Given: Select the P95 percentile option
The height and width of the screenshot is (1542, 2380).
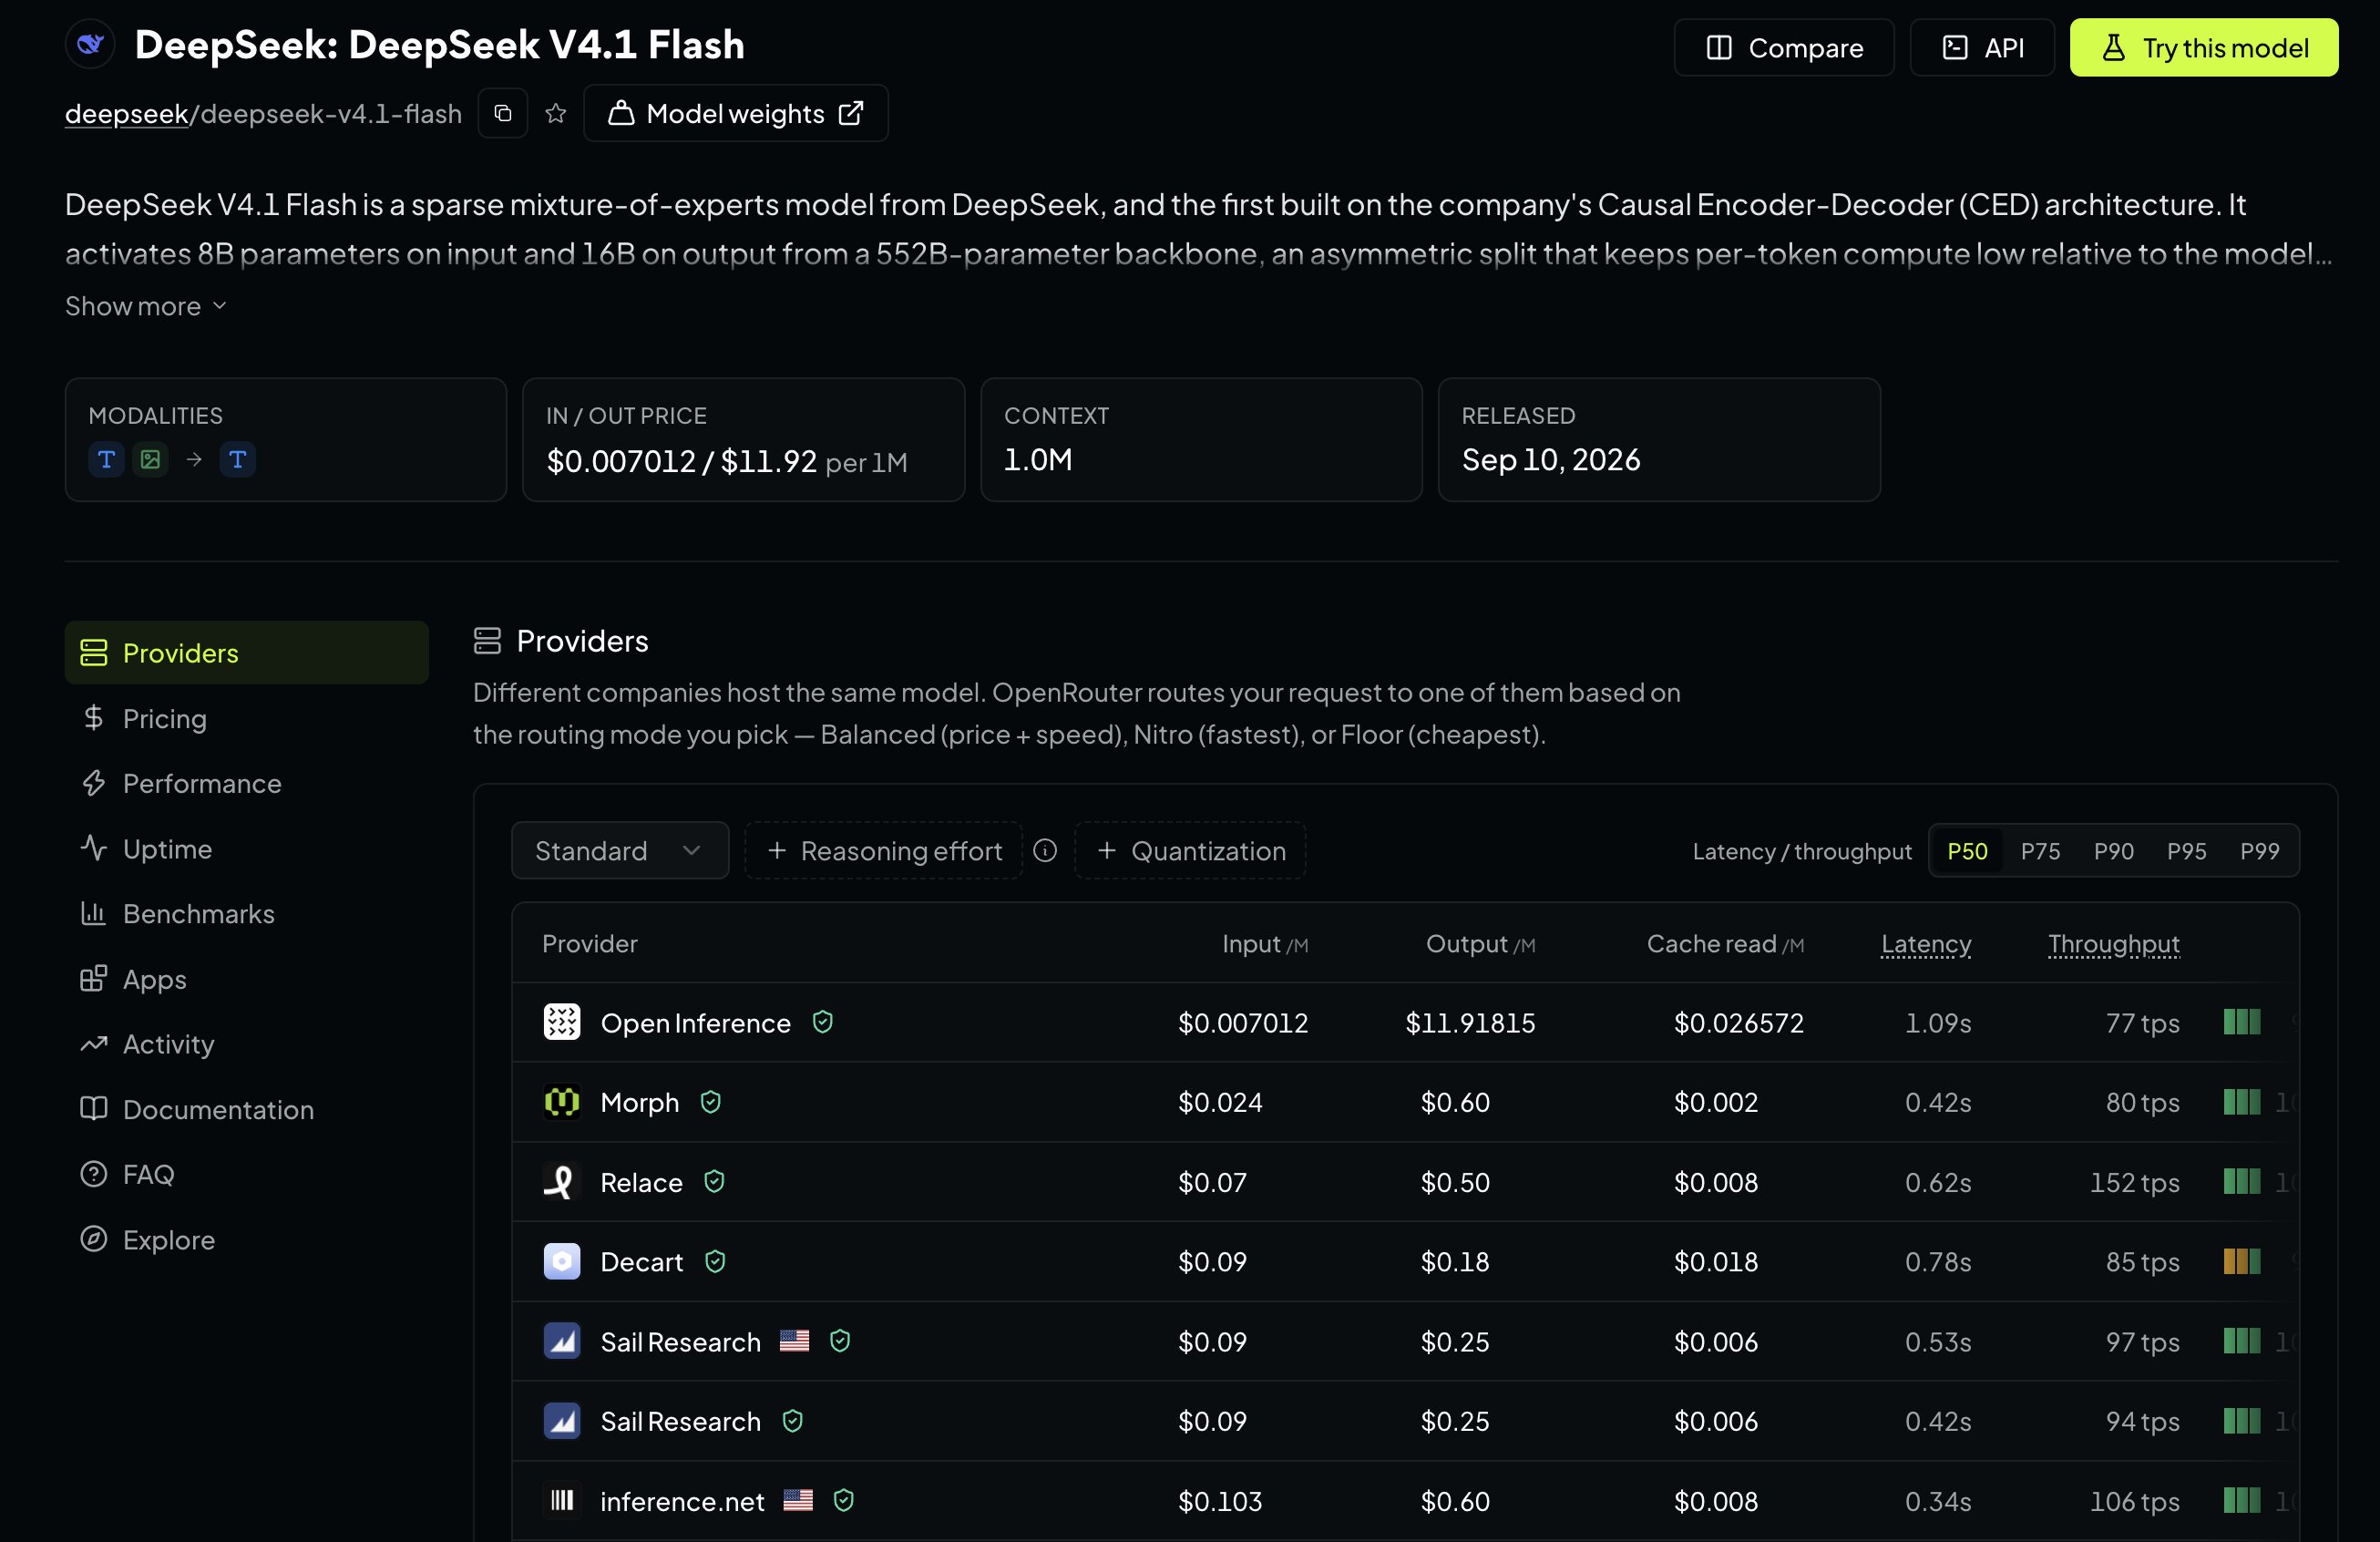Looking at the screenshot, I should (x=2186, y=851).
